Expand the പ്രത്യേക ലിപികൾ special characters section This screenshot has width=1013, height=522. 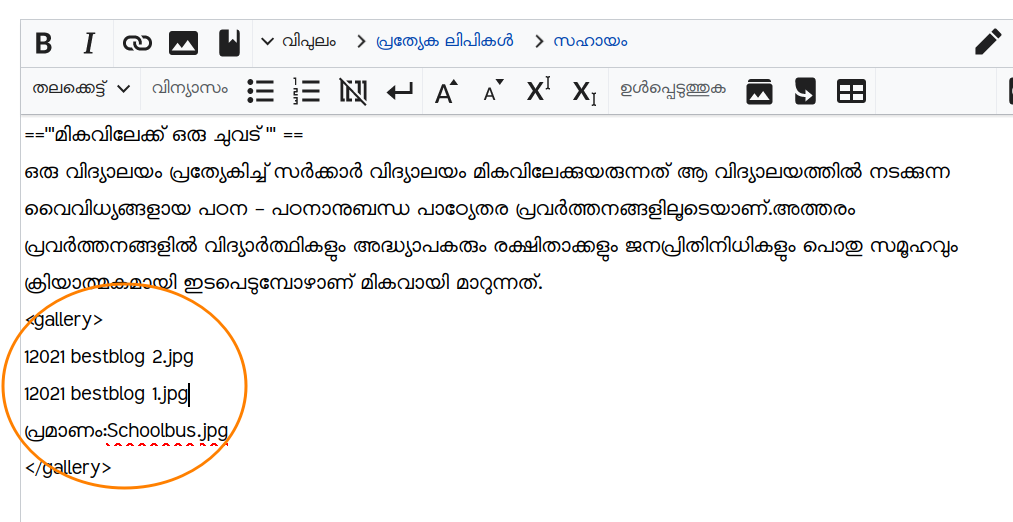tap(435, 41)
